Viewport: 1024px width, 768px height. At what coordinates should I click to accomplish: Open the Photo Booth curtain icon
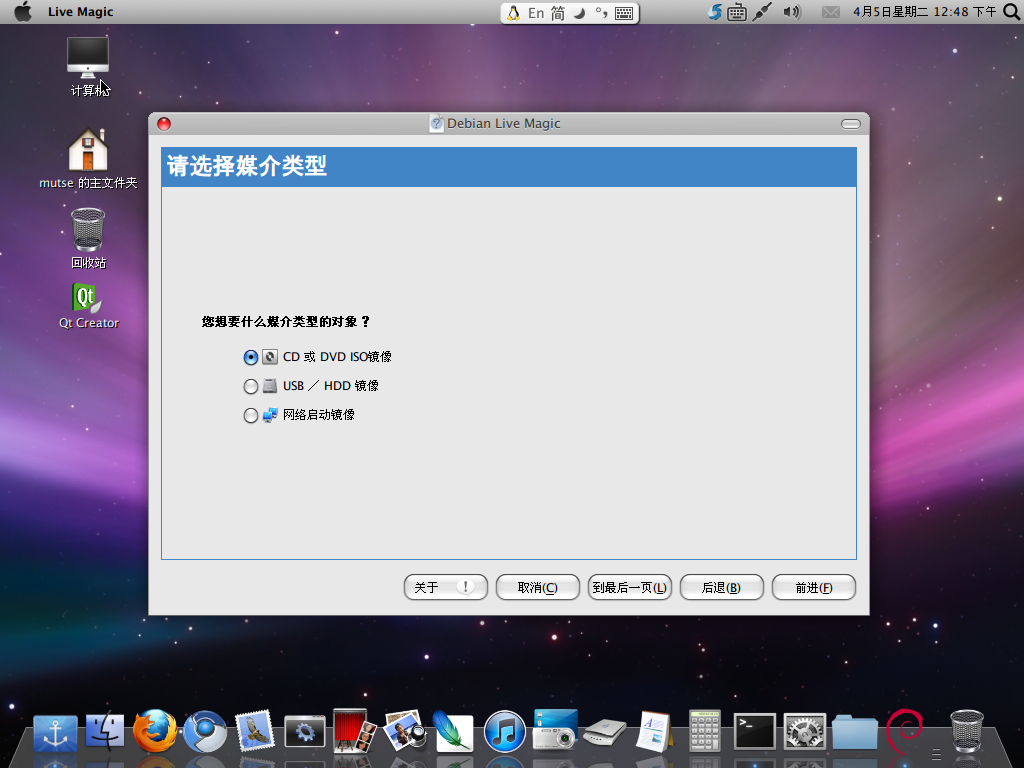(x=354, y=731)
